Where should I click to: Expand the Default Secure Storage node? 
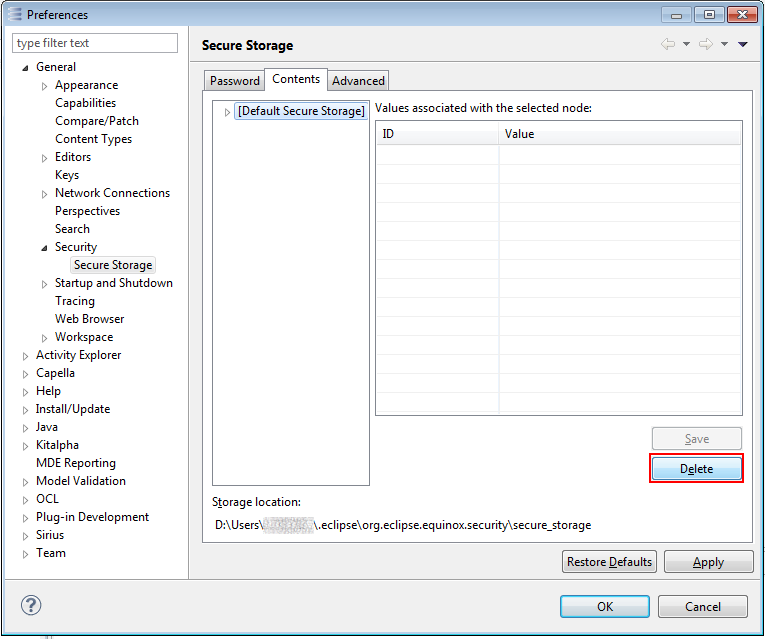227,112
